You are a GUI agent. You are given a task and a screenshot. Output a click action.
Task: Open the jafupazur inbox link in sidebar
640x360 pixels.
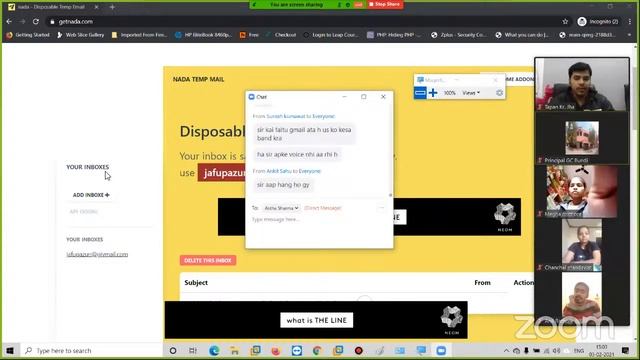coord(97,254)
